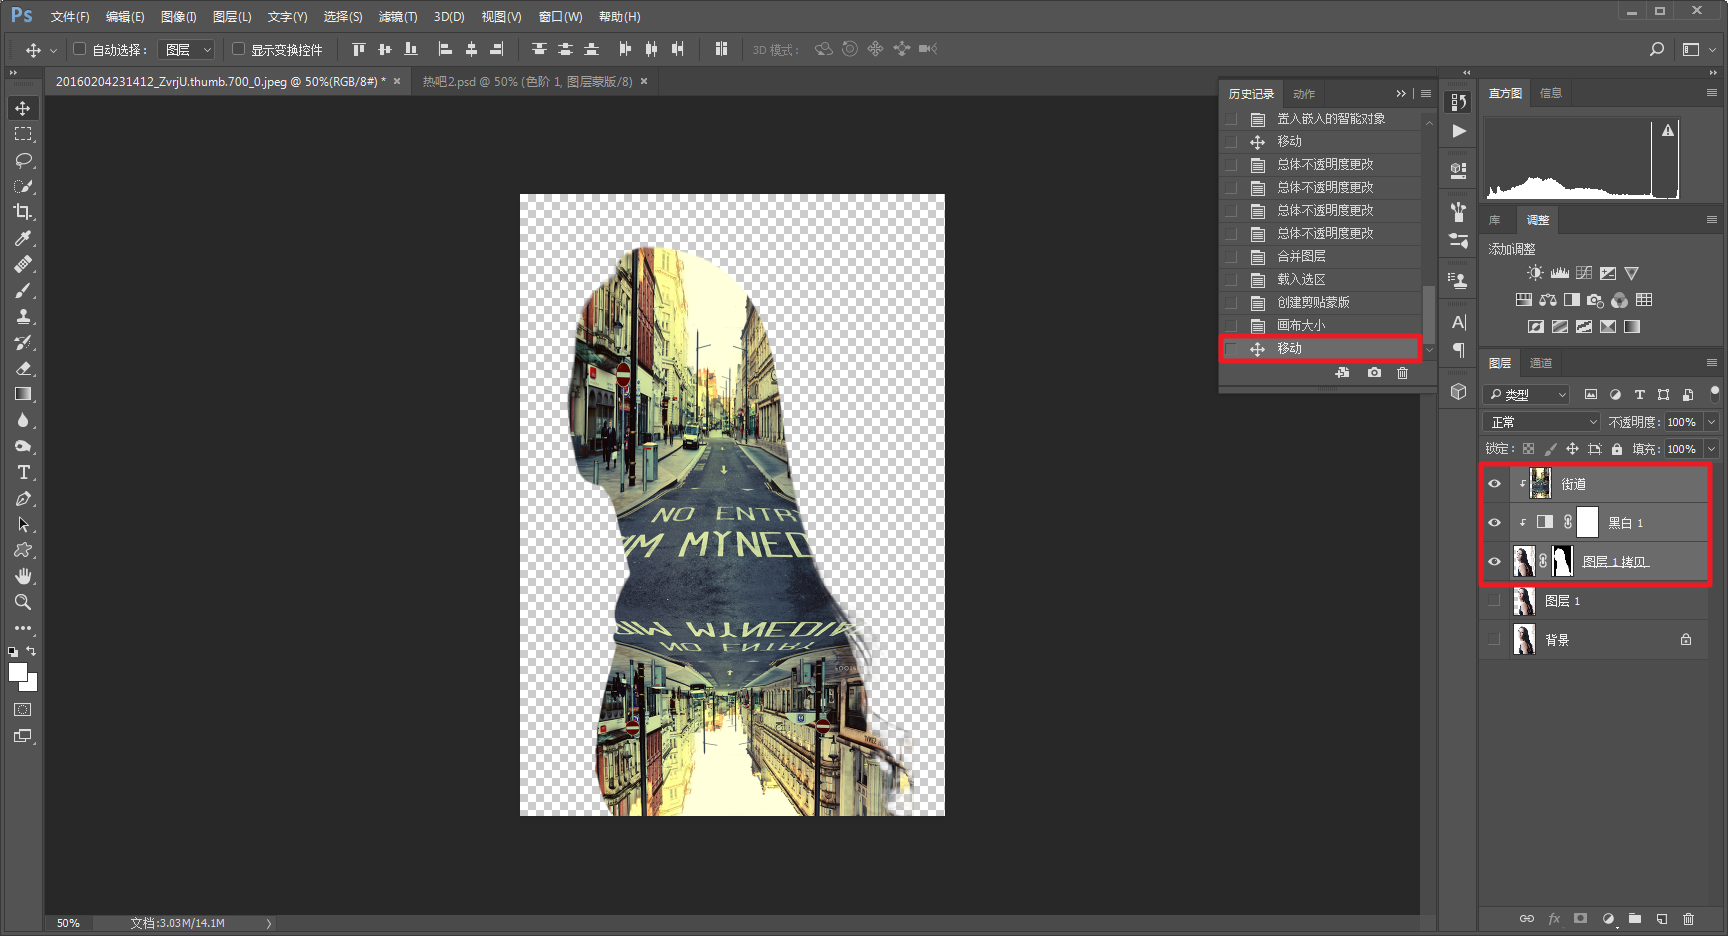1728x936 pixels.
Task: Select the 创建剪贴蒙版 history state
Action: click(1320, 303)
